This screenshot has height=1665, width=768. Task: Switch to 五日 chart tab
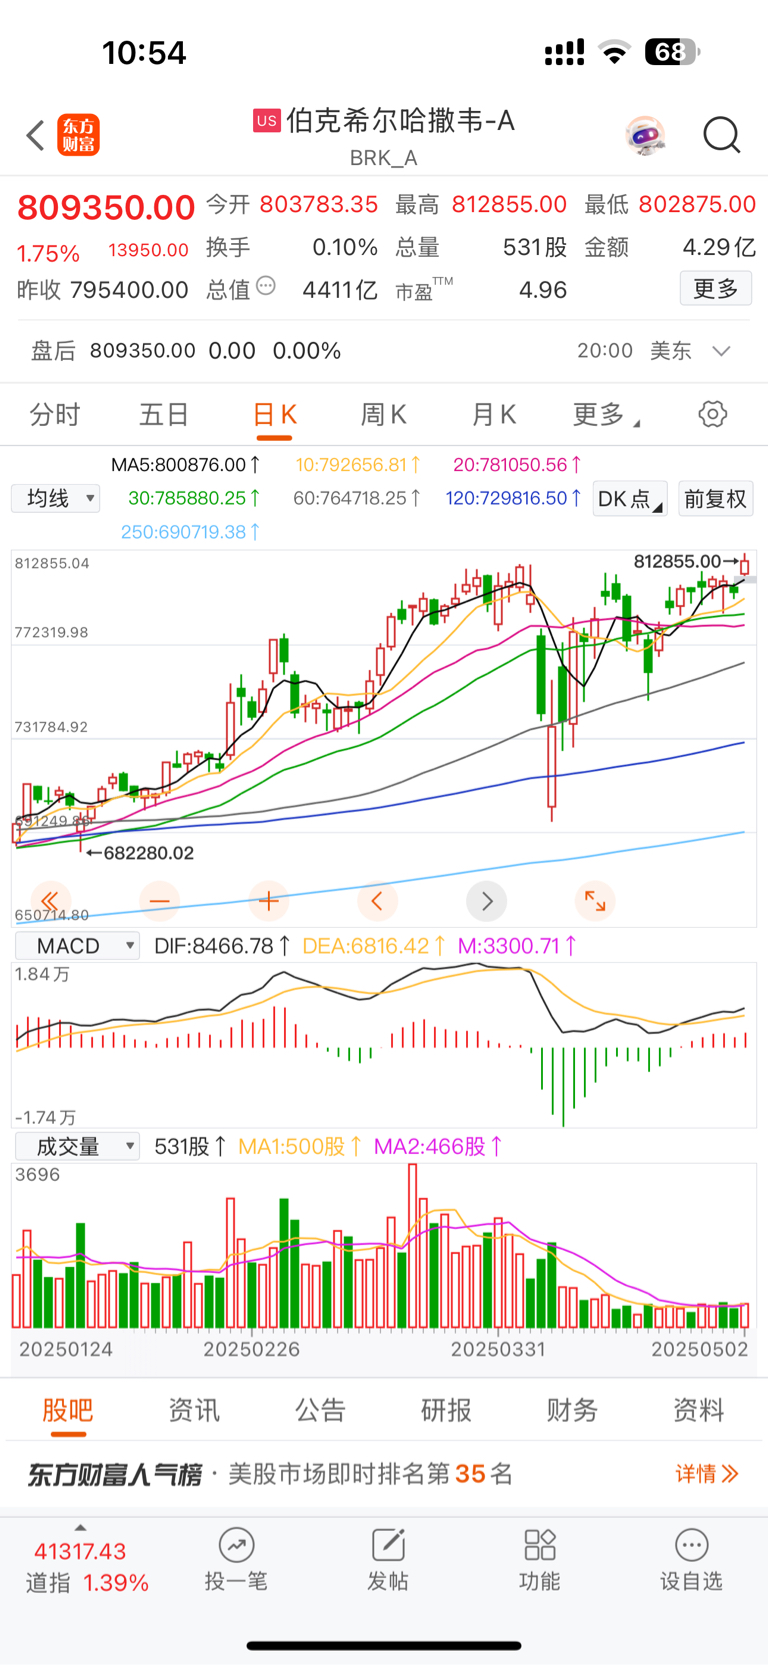(164, 415)
